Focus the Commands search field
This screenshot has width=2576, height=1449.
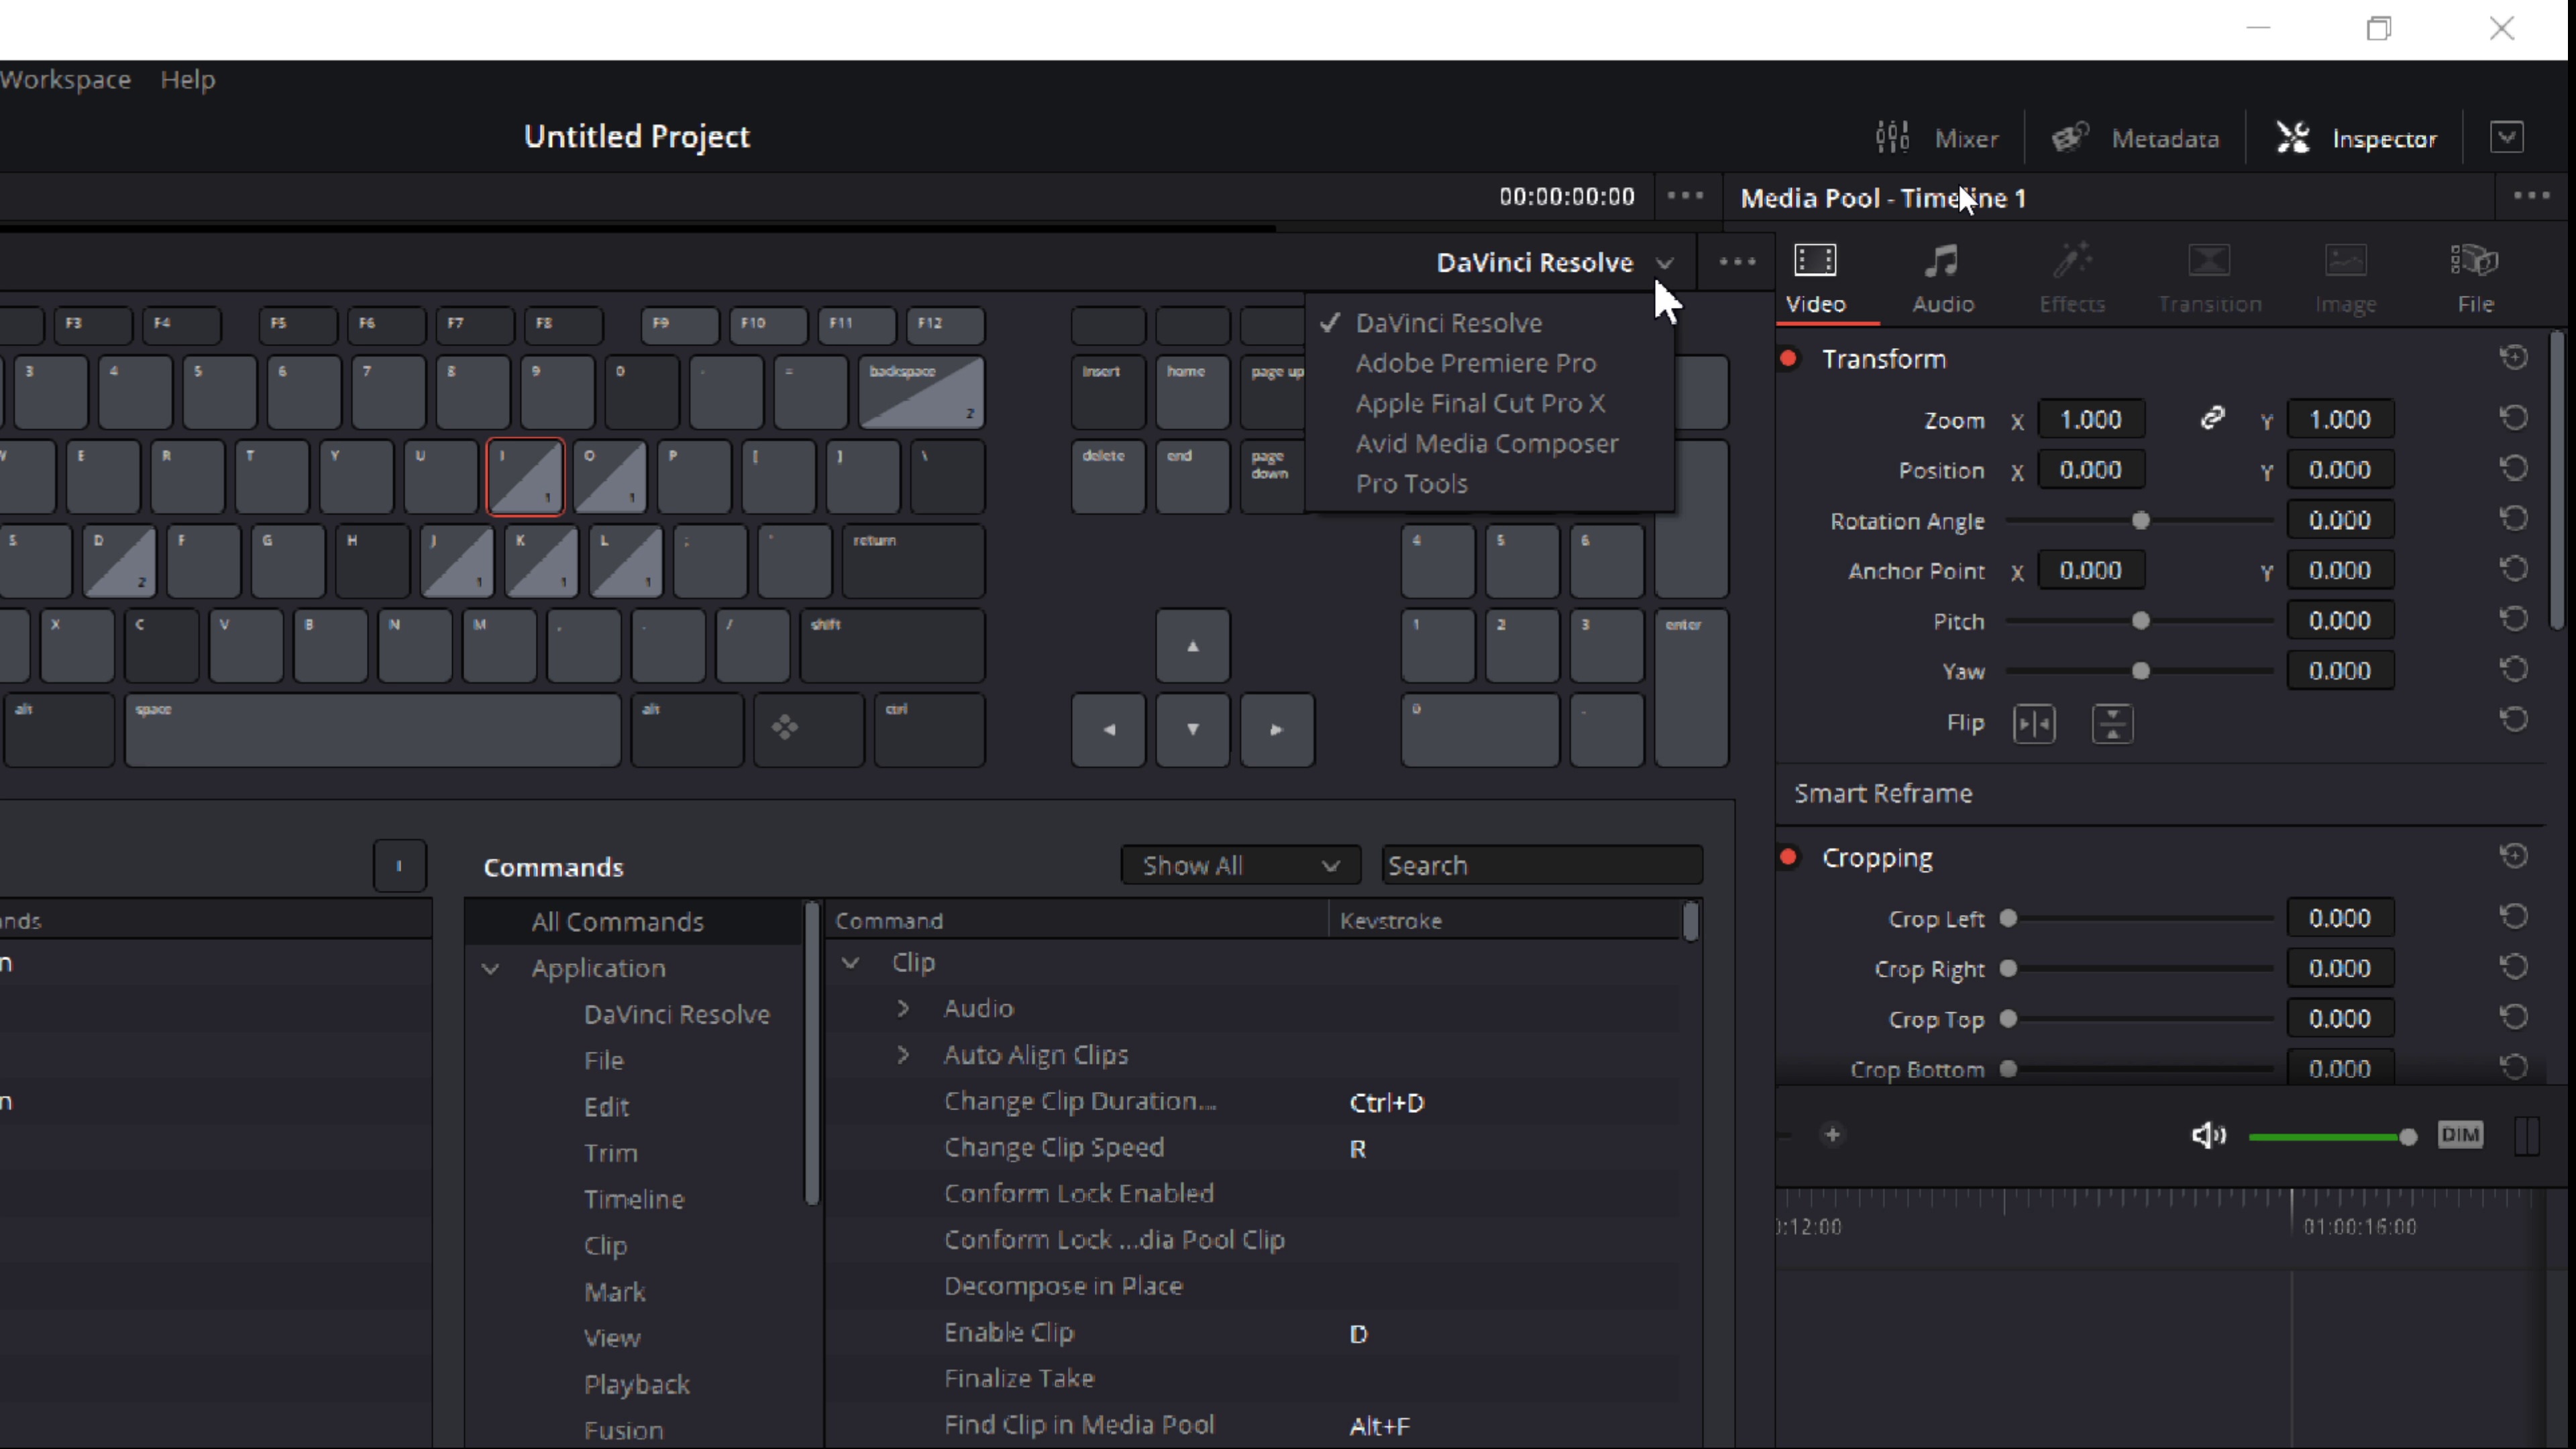point(1542,865)
